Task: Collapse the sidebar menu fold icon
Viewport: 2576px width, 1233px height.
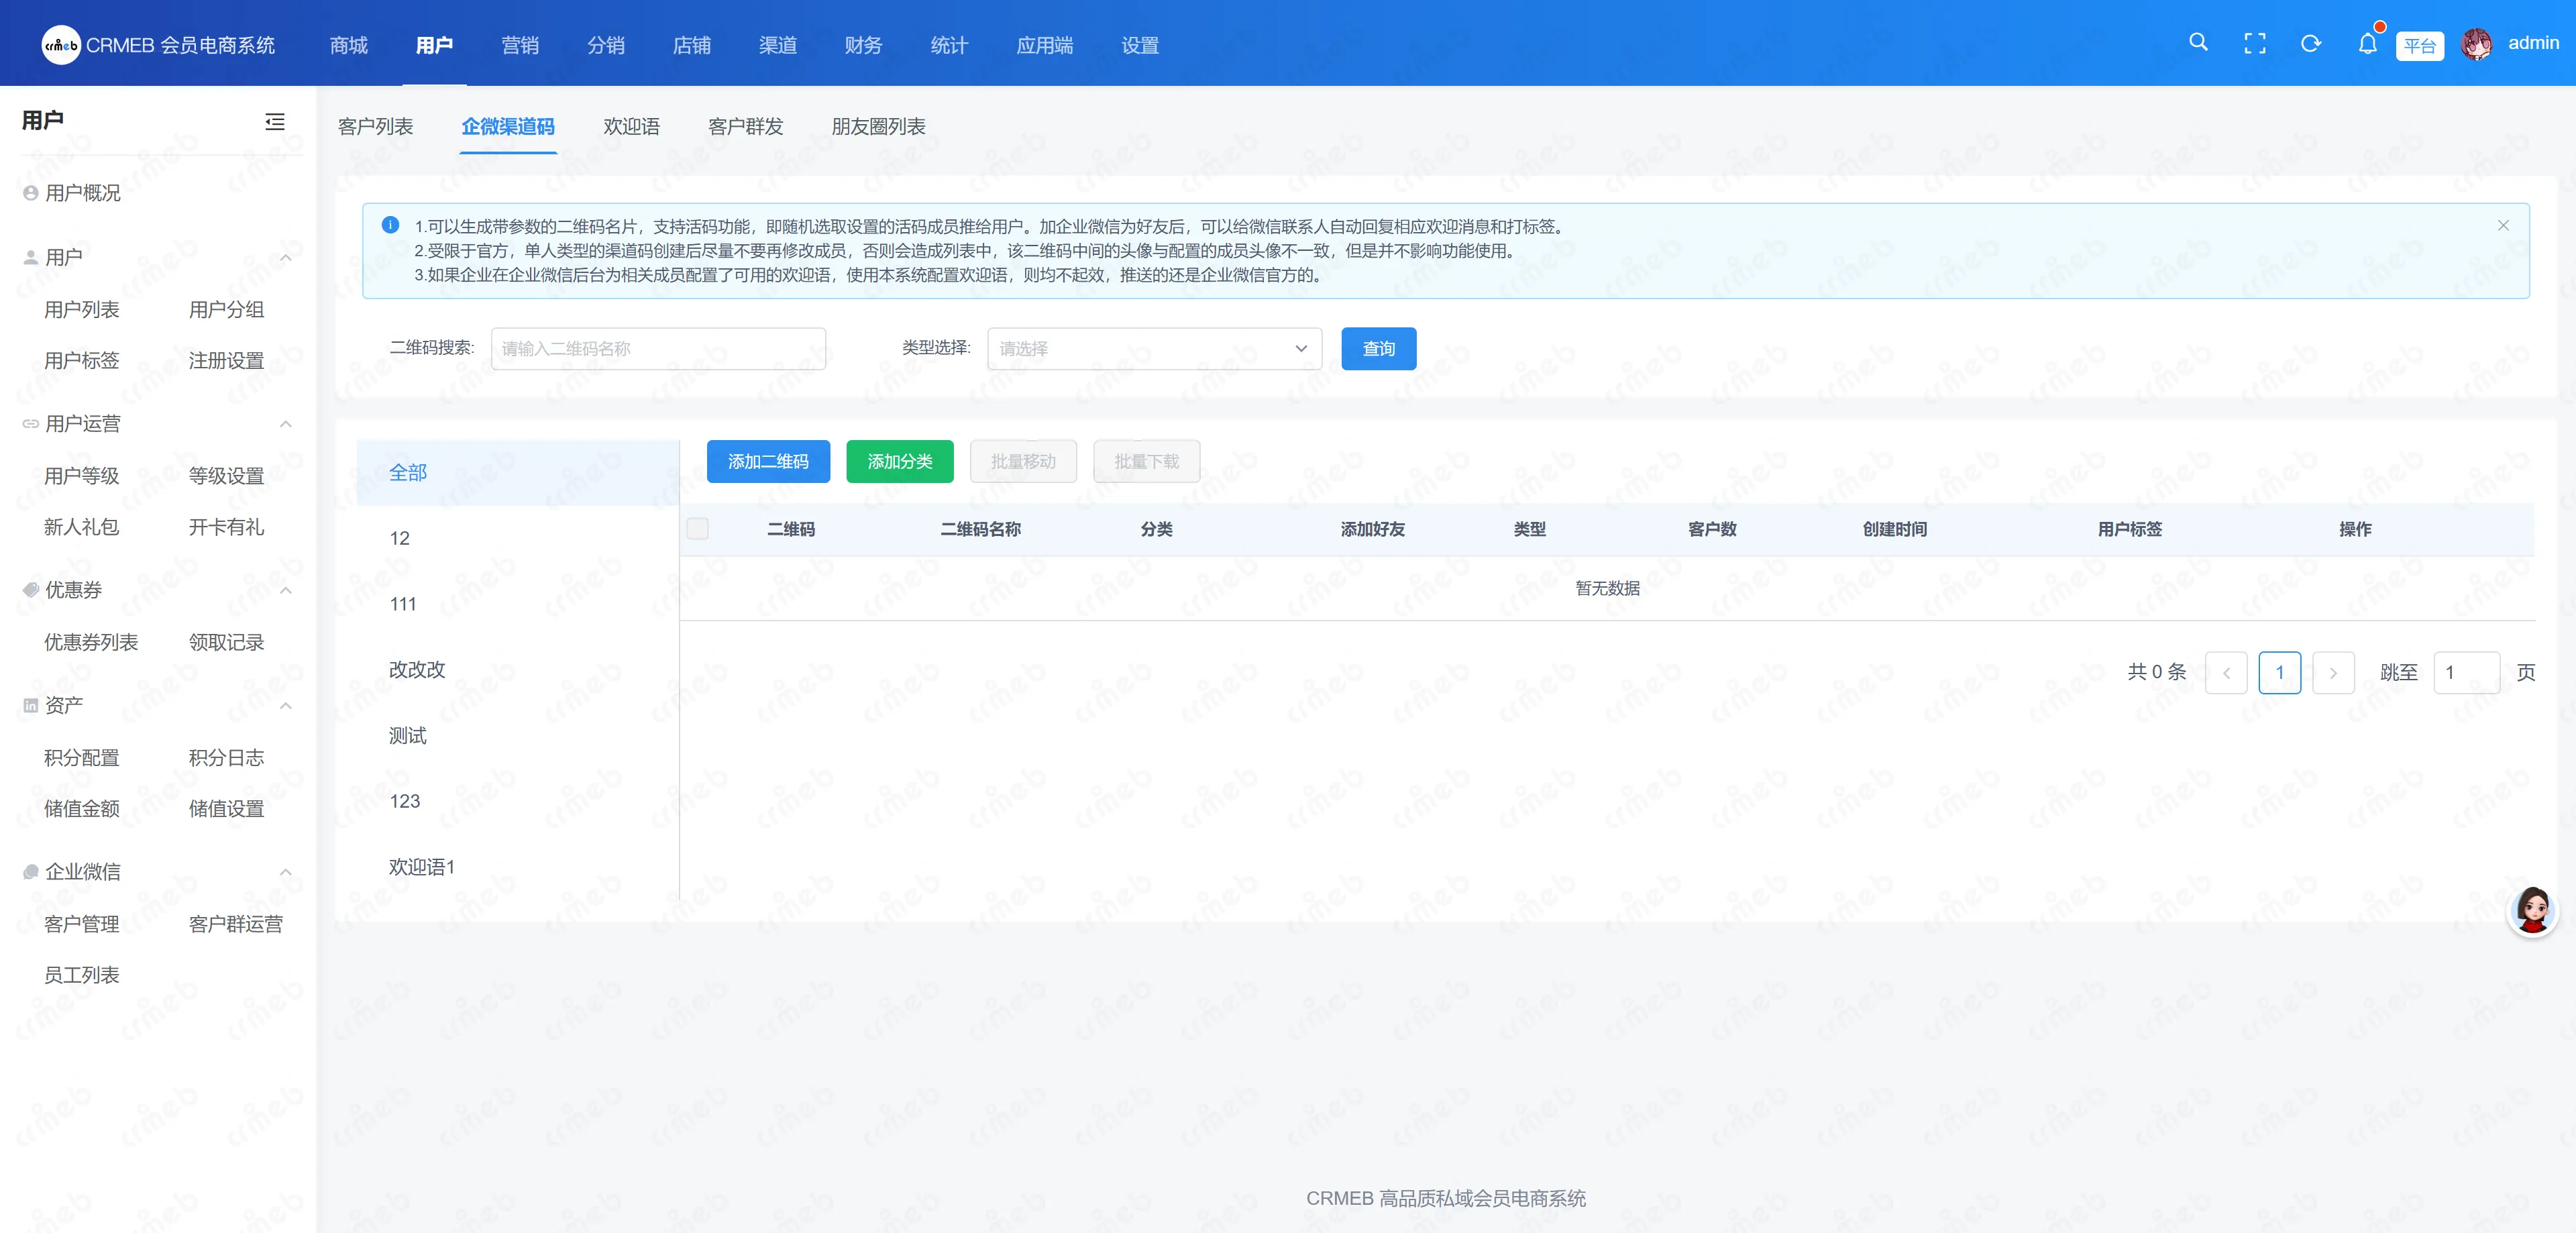Action: coord(275,121)
